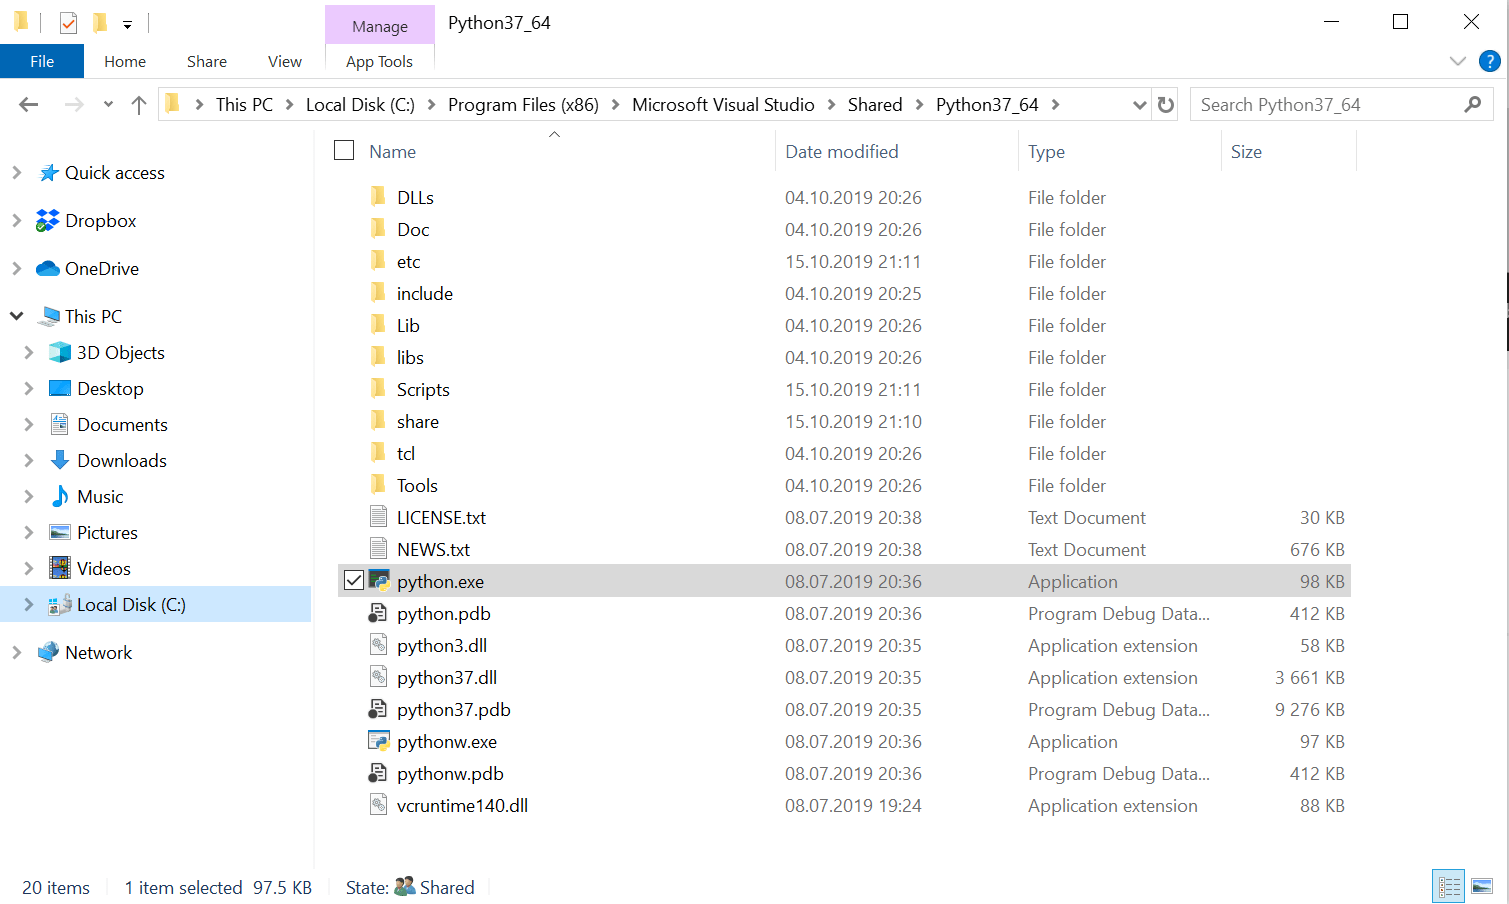
Task: Open the View ribbon tab
Action: point(285,62)
